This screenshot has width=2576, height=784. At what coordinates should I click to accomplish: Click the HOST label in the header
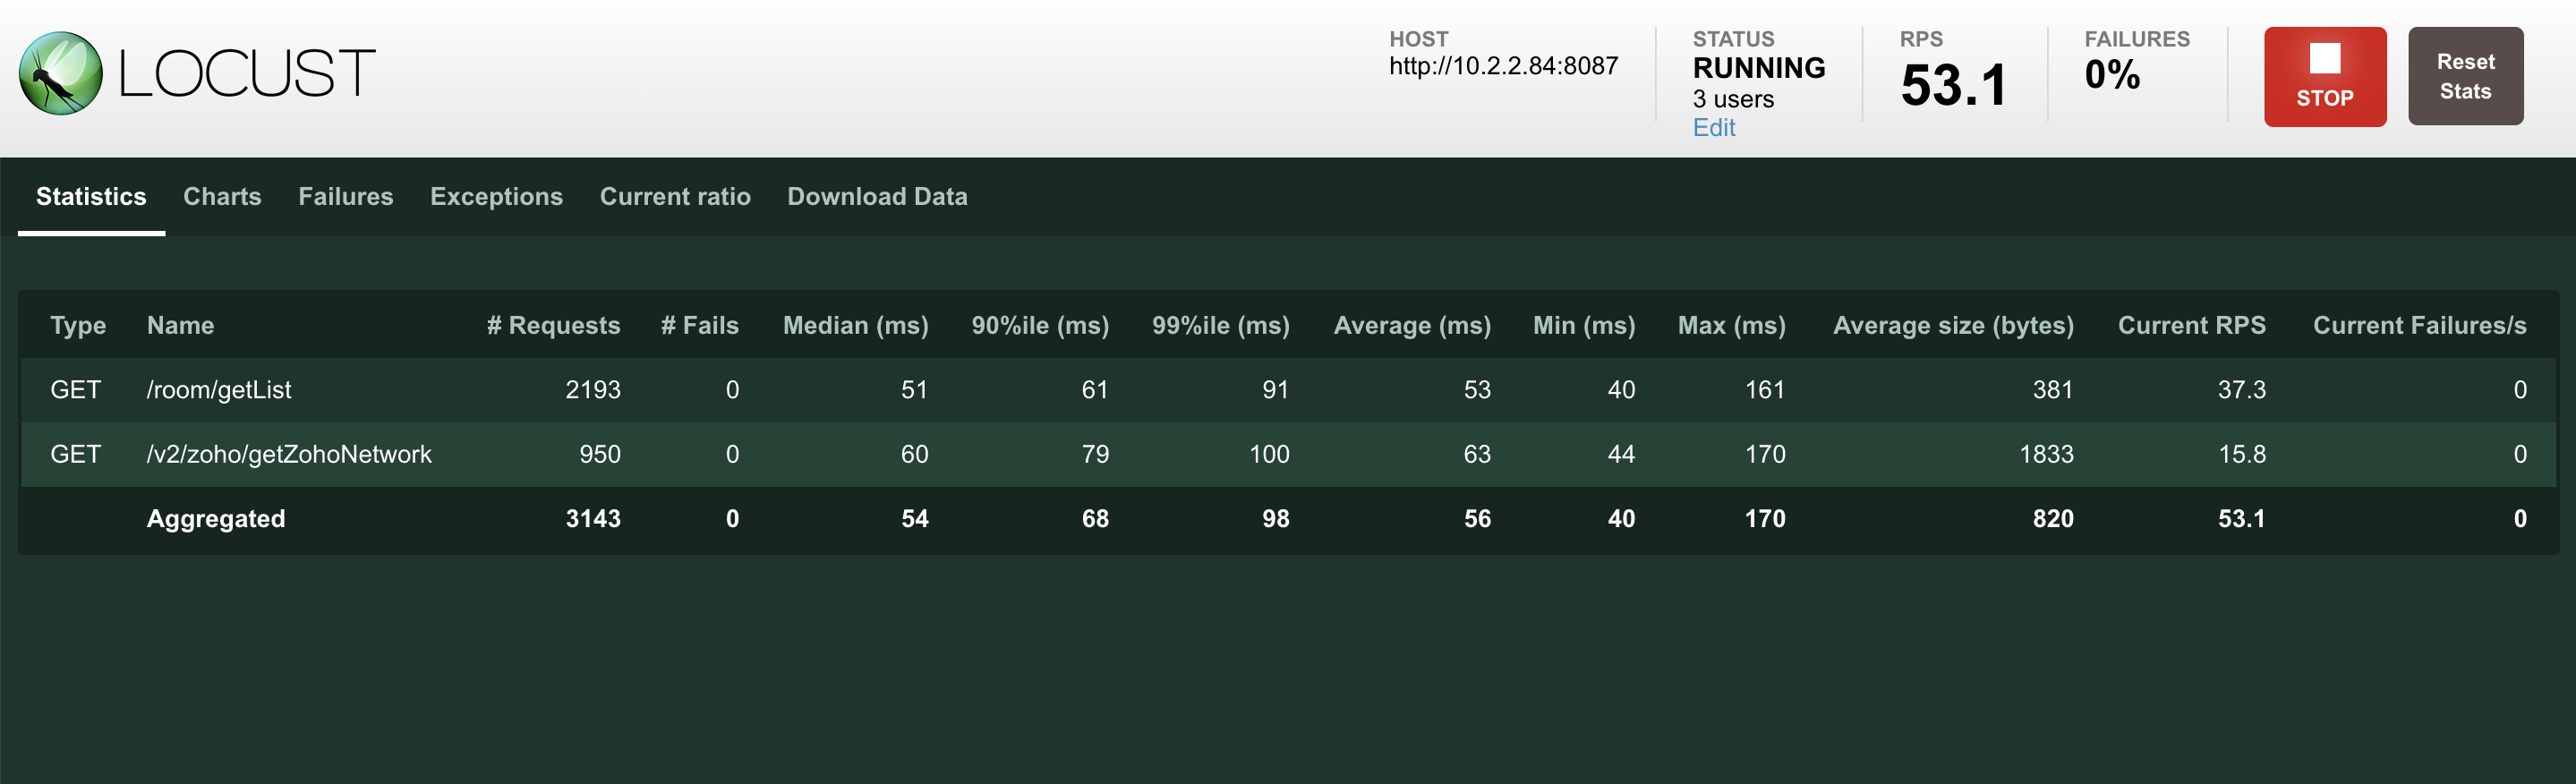click(1418, 39)
